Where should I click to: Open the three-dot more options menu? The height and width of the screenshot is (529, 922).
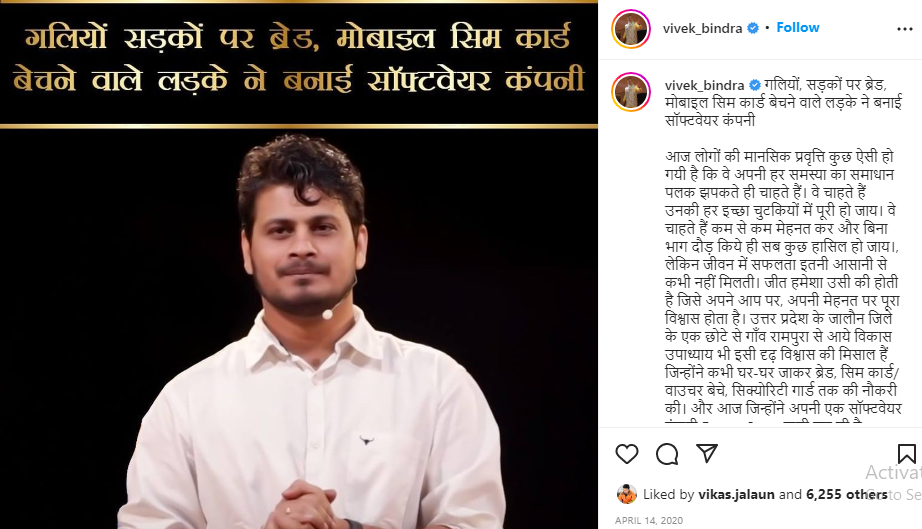point(904,29)
